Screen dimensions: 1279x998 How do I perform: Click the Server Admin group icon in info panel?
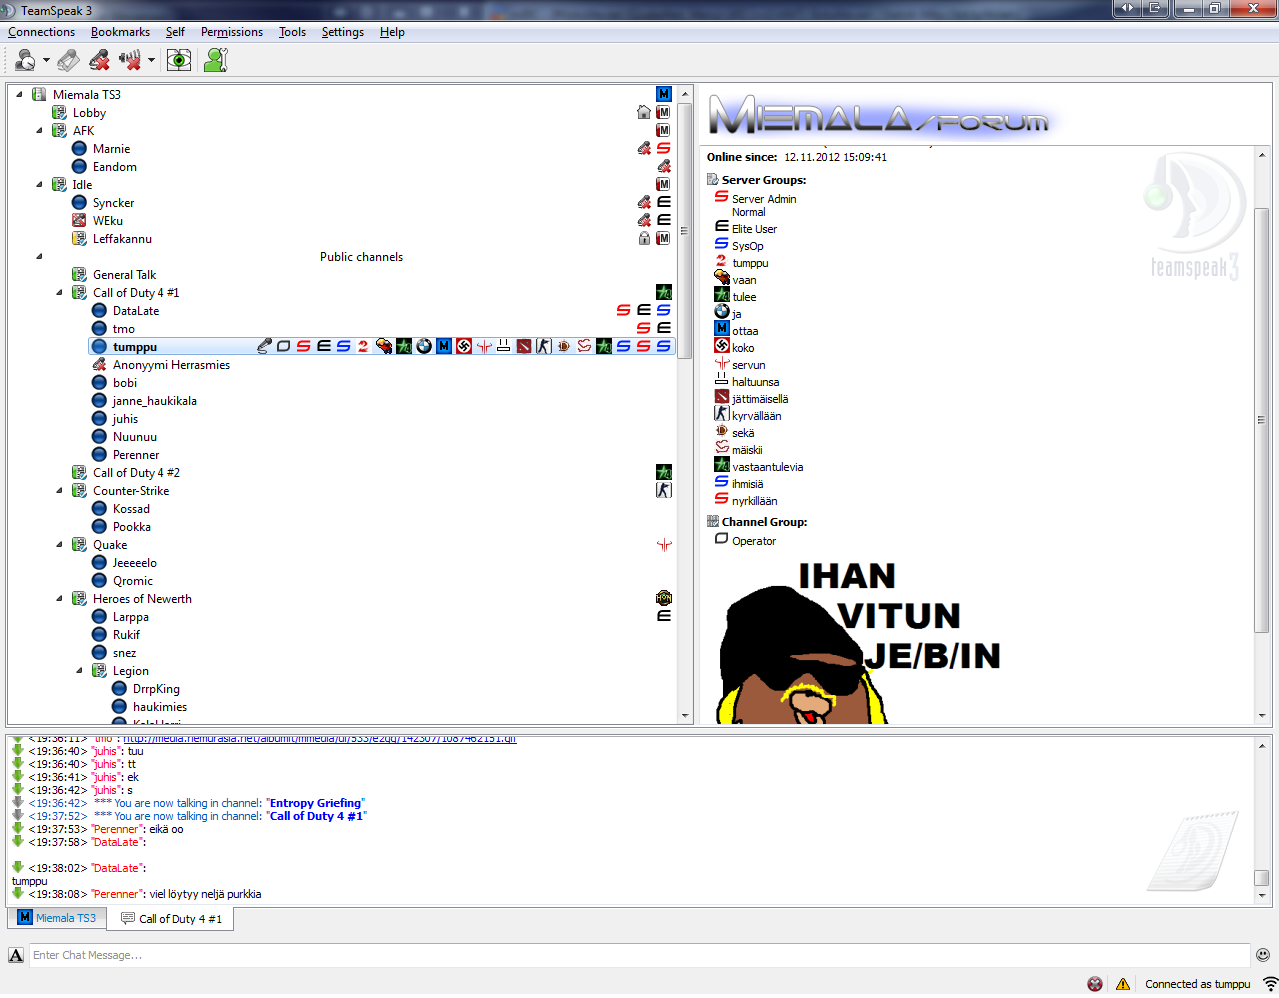pos(722,197)
